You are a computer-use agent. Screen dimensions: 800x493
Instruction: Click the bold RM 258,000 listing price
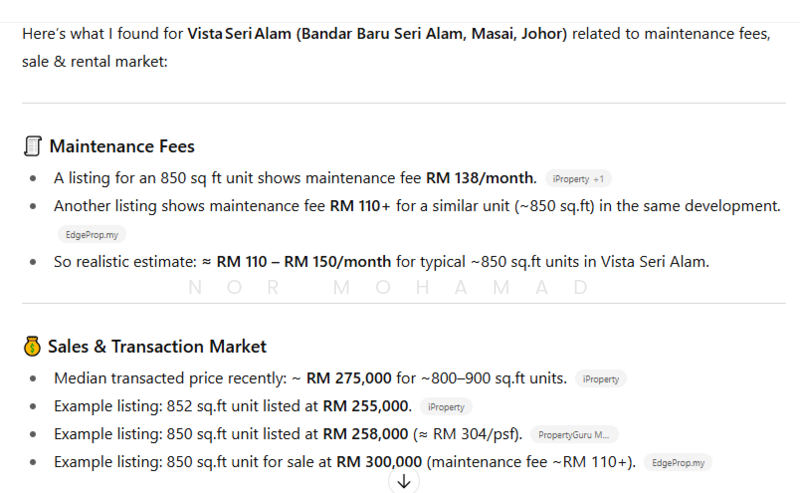365,434
